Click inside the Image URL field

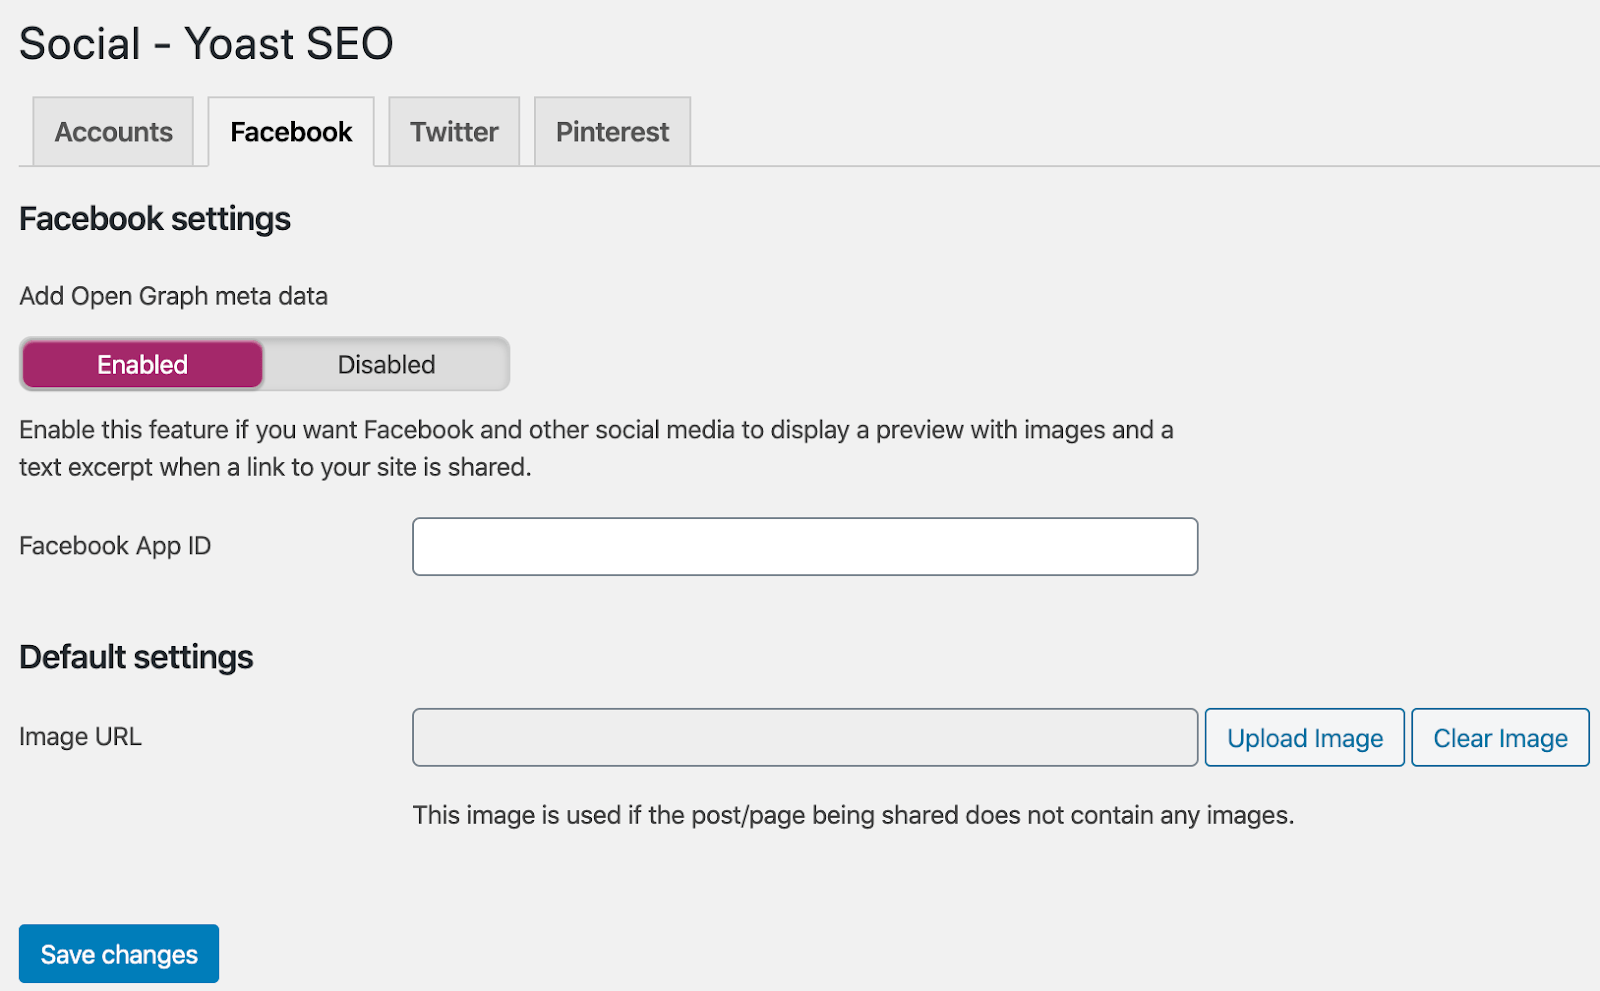pos(804,737)
